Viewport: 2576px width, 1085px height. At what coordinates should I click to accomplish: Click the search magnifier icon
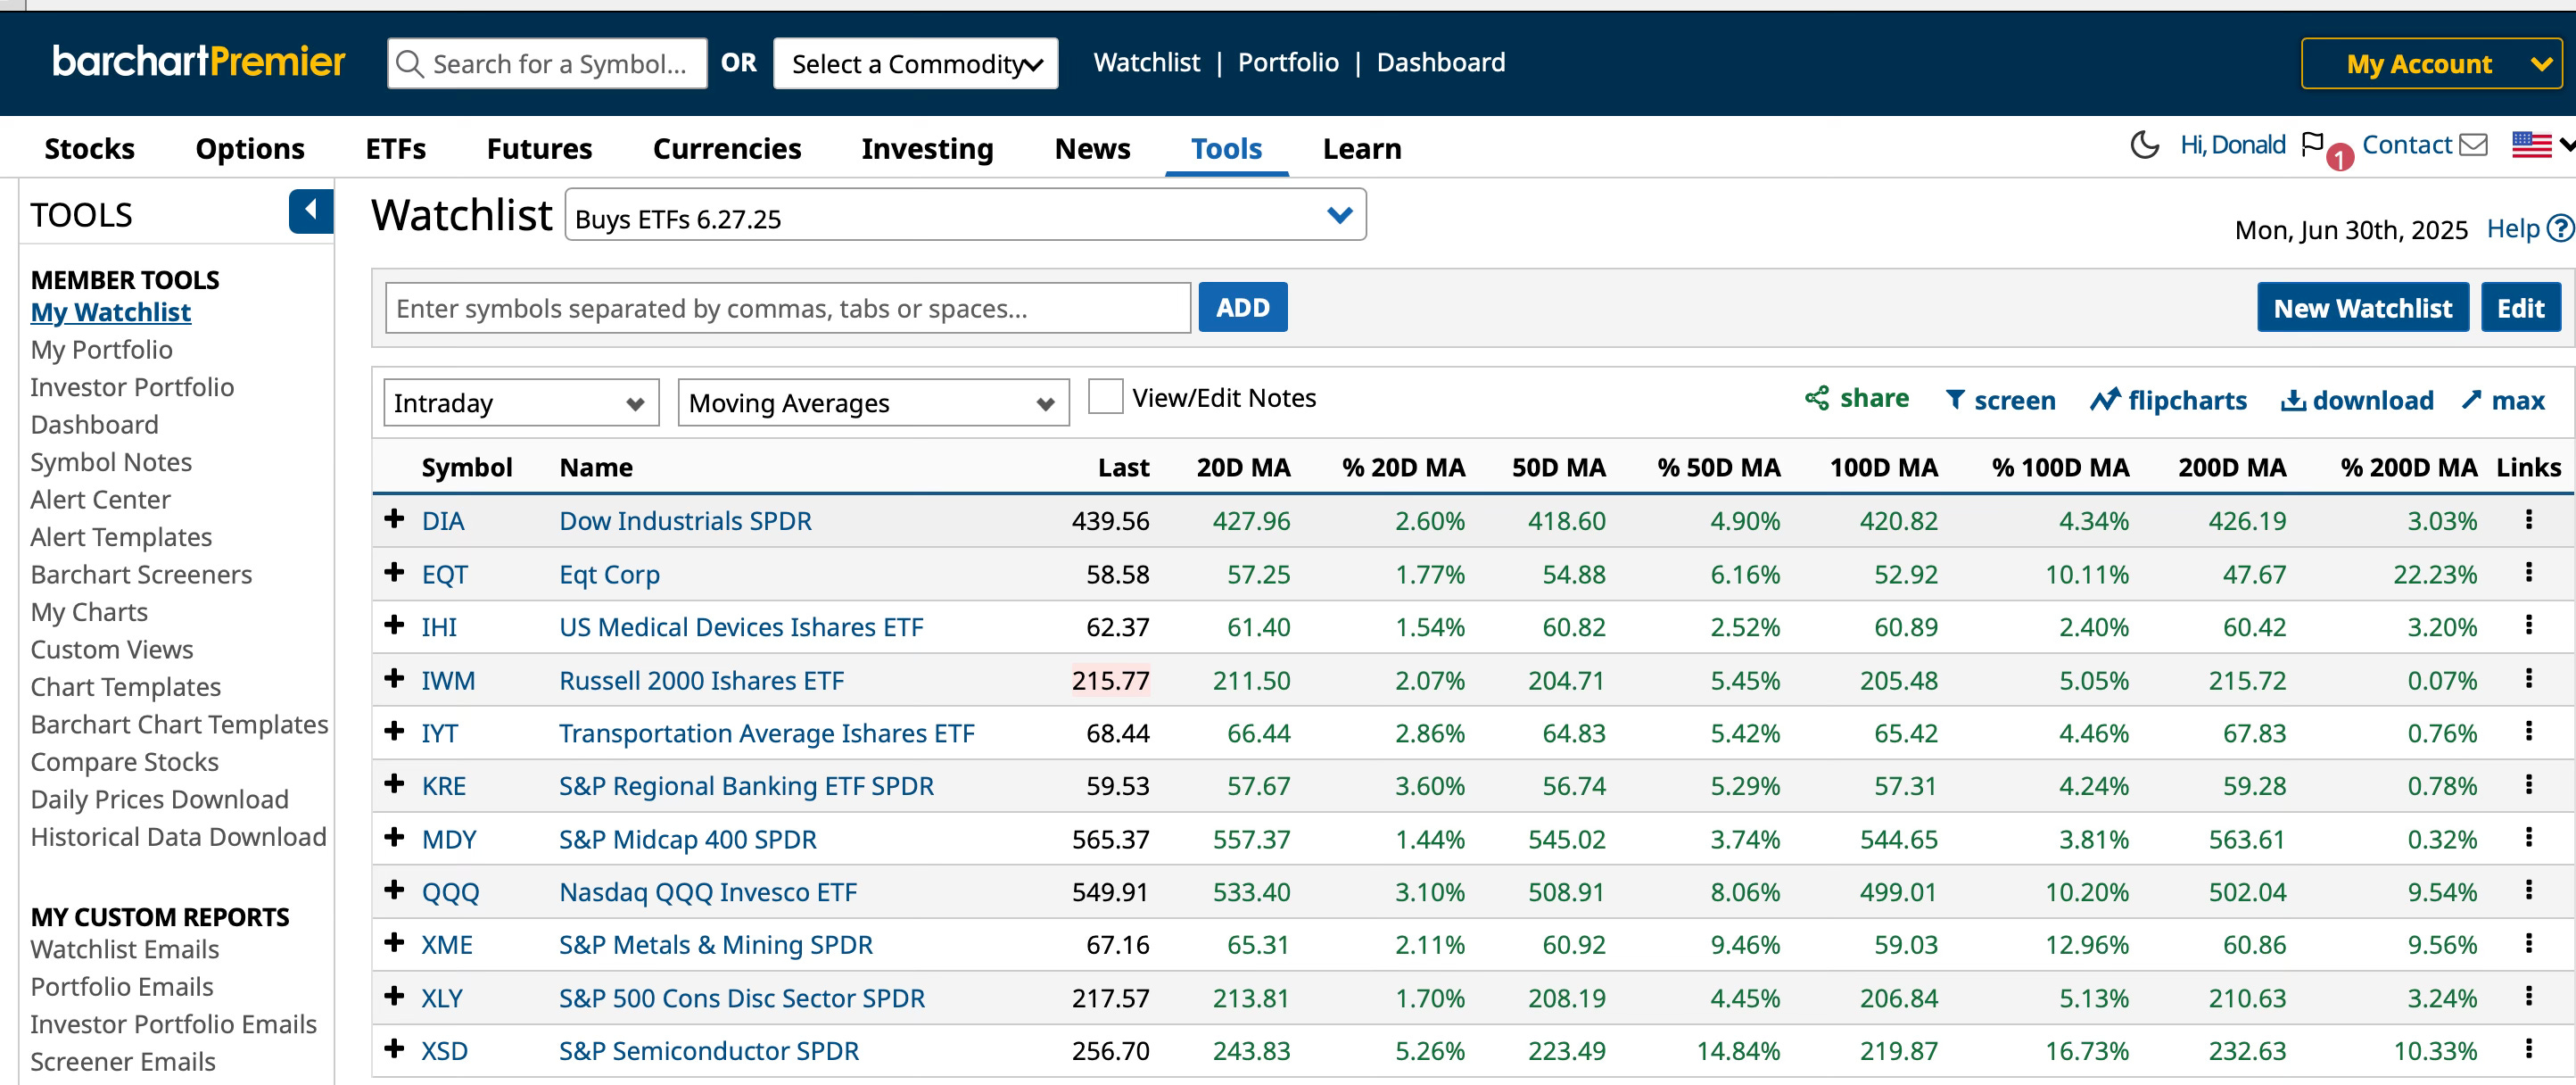(x=410, y=64)
